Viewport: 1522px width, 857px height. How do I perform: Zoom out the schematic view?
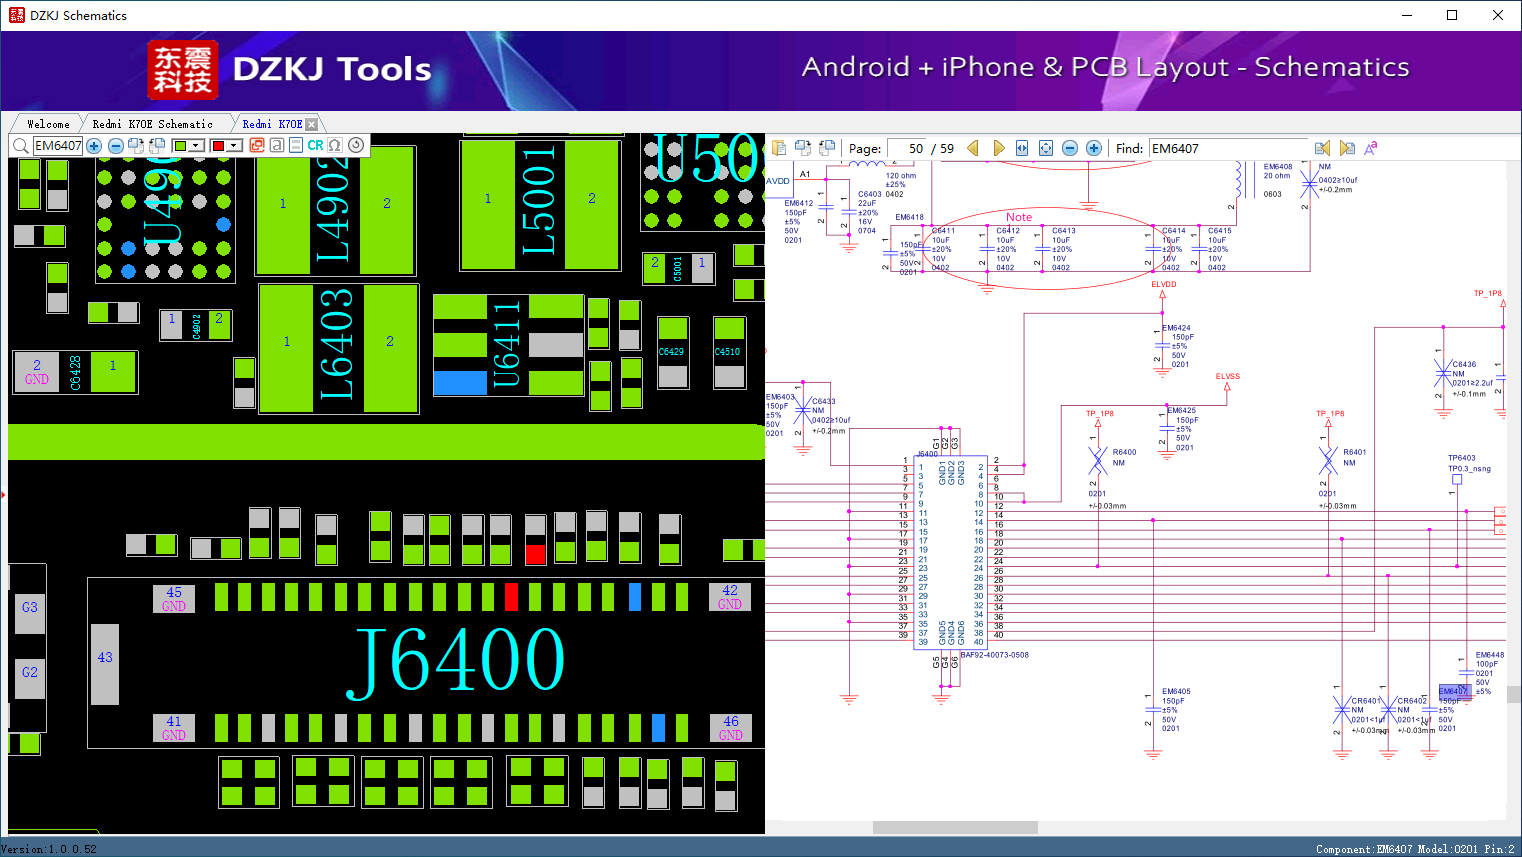pos(1070,148)
